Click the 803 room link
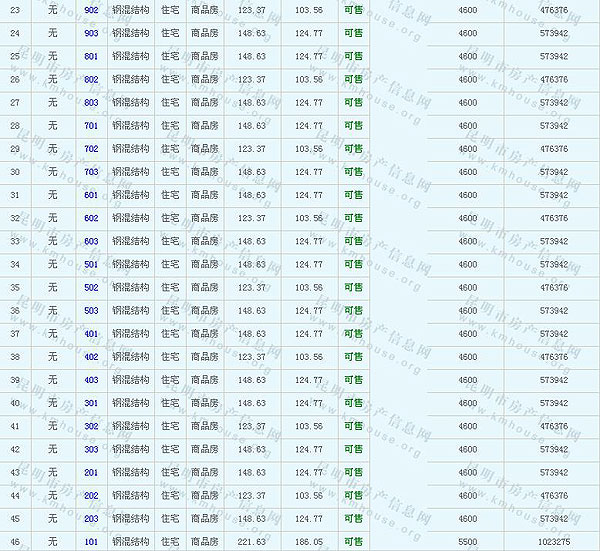This screenshot has height=551, width=600. [x=91, y=102]
